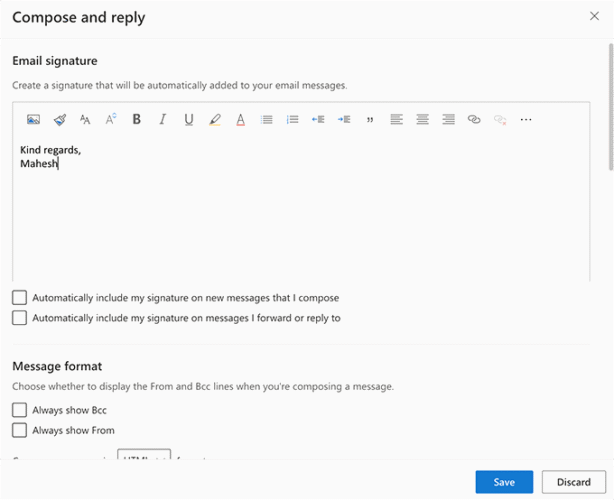Screen dimensions: 614x500
Task: Check the Always show From option
Action: tap(20, 430)
